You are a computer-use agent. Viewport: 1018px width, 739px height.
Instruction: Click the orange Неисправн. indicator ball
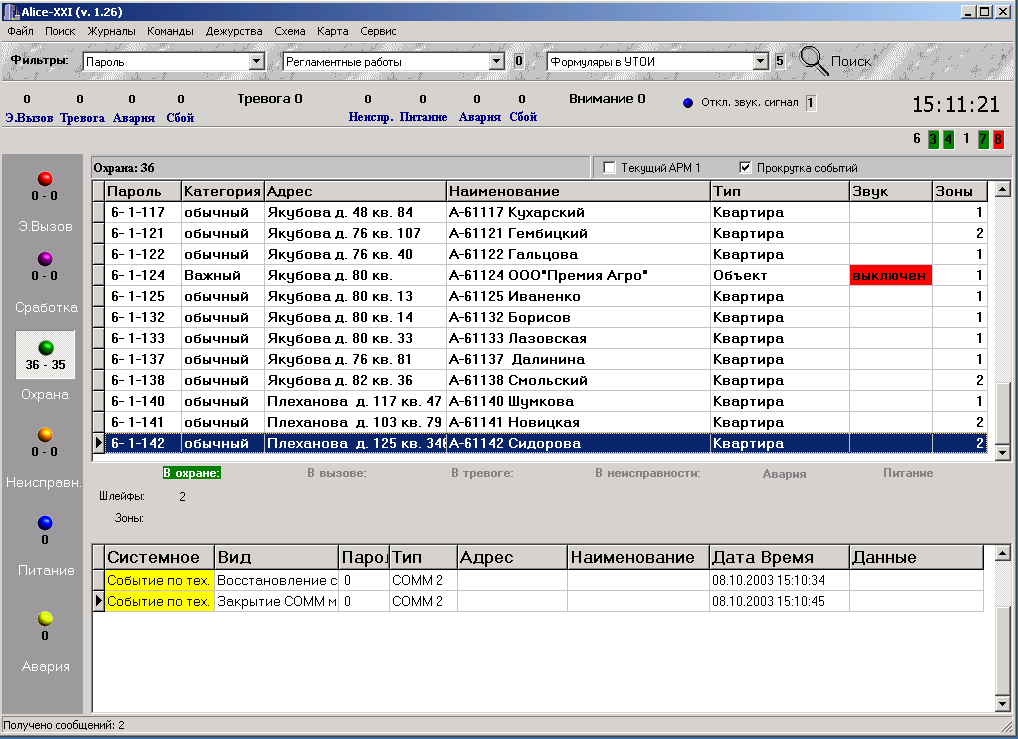tap(45, 434)
